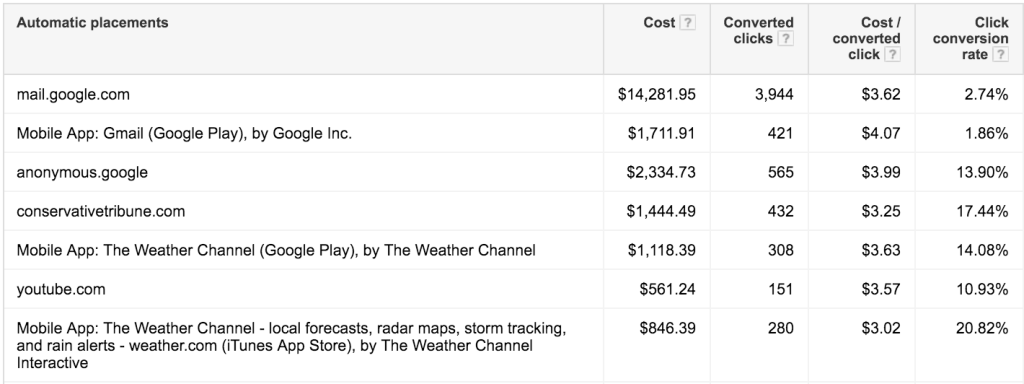The width and height of the screenshot is (1024, 384).
Task: Click the 14.08% conversion rate
Action: 982,250
